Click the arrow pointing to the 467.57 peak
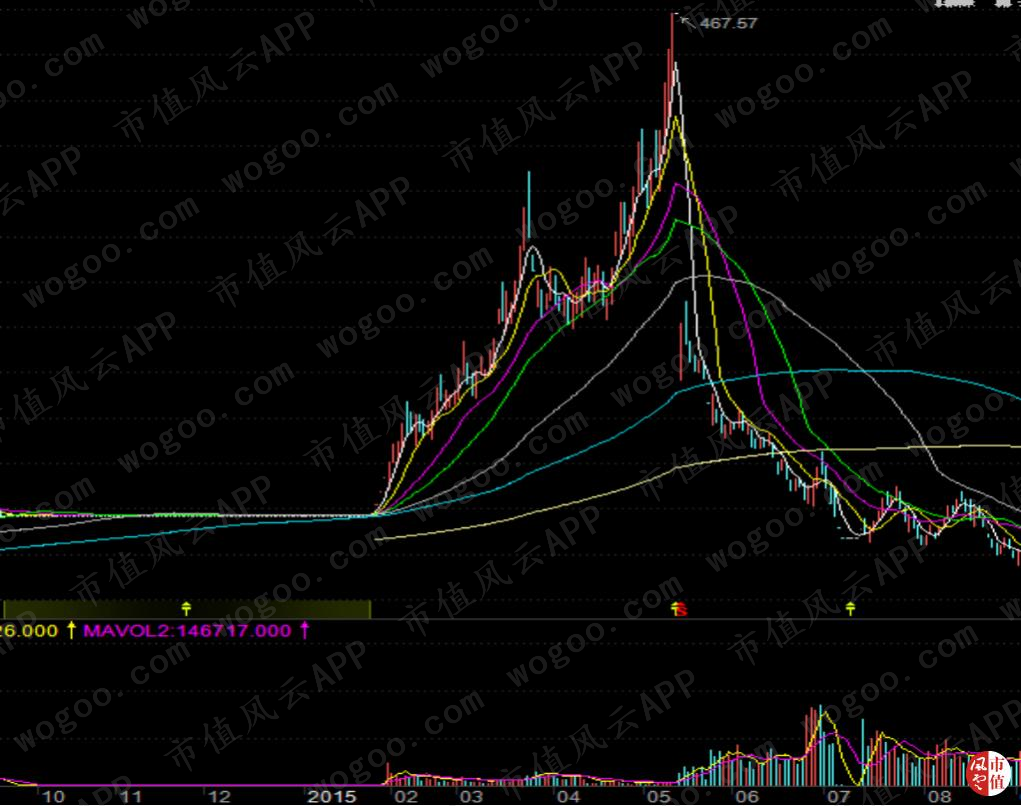1021x806 pixels. click(686, 21)
